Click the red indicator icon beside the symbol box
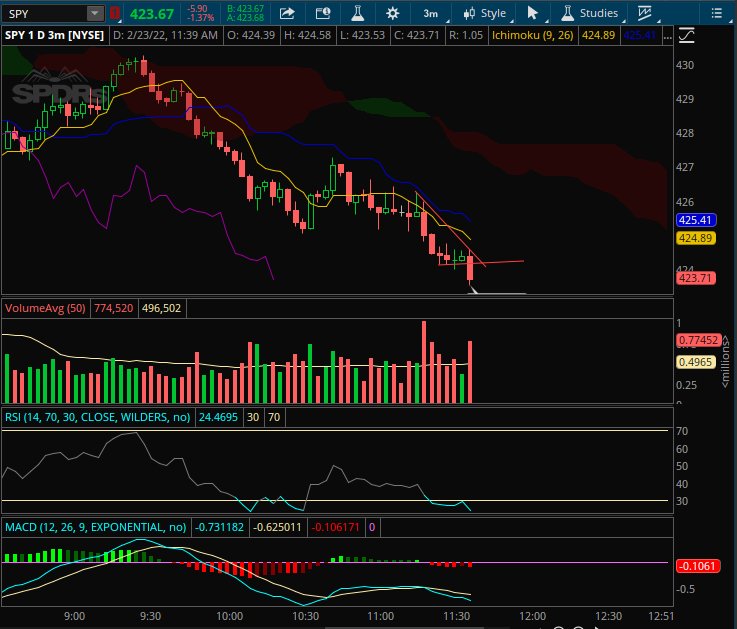Viewport: 737px width, 629px height. [x=115, y=13]
